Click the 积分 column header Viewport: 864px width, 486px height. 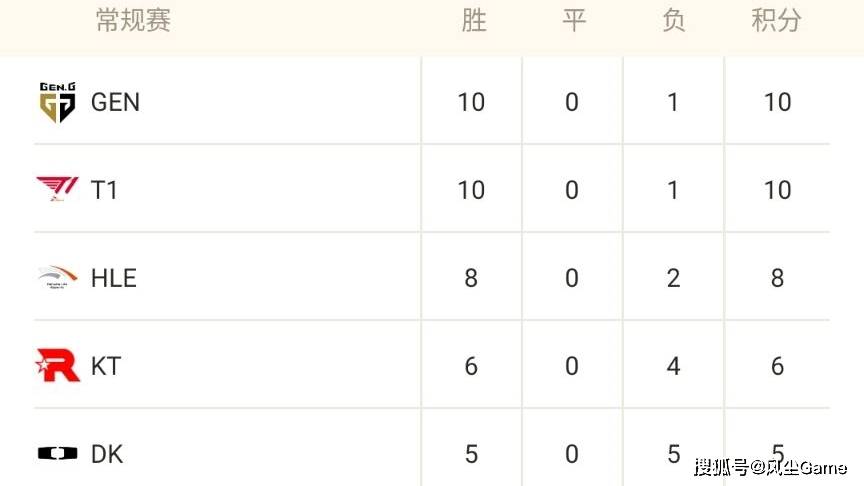point(776,21)
